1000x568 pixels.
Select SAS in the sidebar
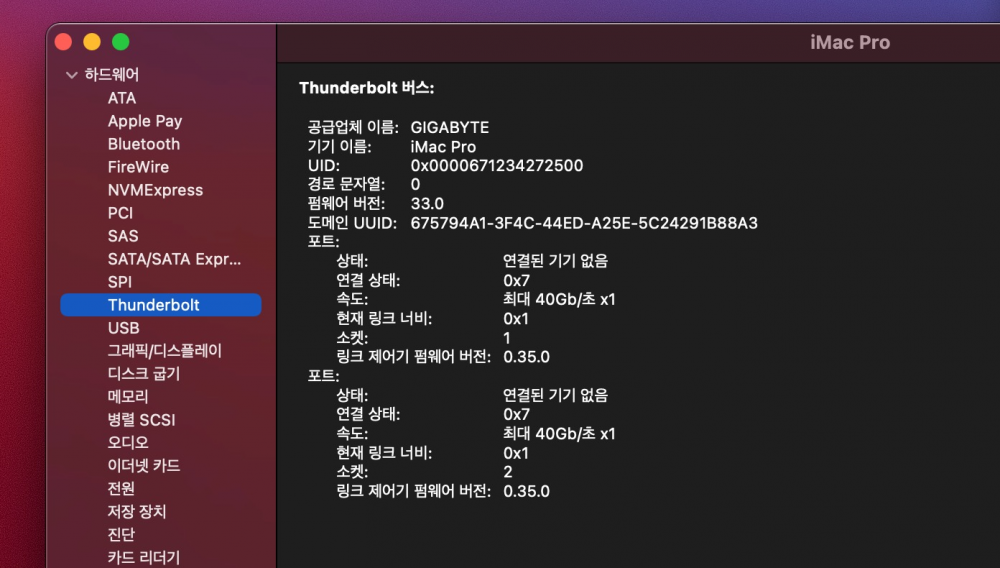123,236
